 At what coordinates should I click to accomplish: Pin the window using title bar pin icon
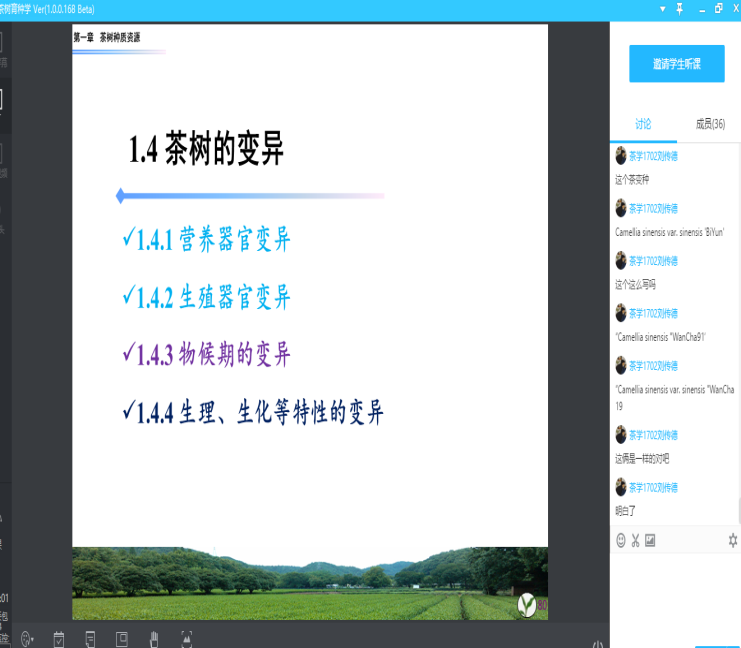(679, 8)
